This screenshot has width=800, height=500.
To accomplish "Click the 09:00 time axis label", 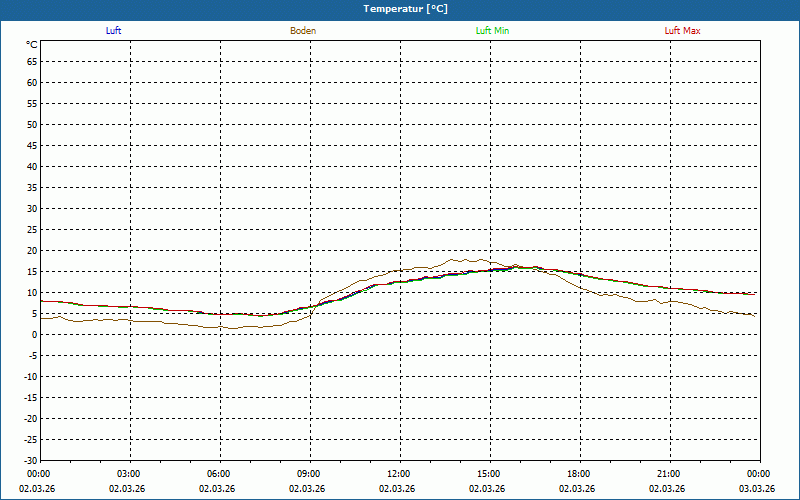I will tap(309, 474).
